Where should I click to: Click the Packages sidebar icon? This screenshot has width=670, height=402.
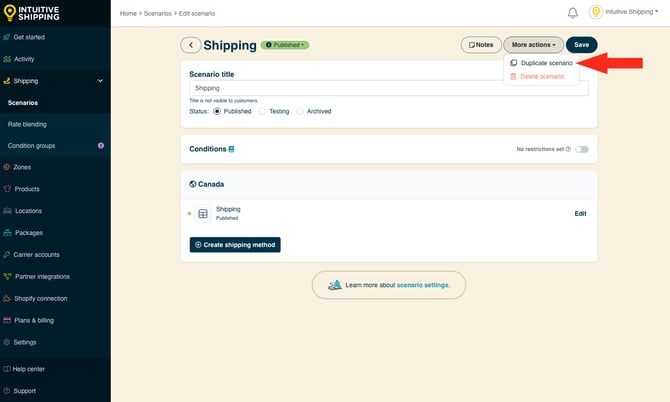7,233
